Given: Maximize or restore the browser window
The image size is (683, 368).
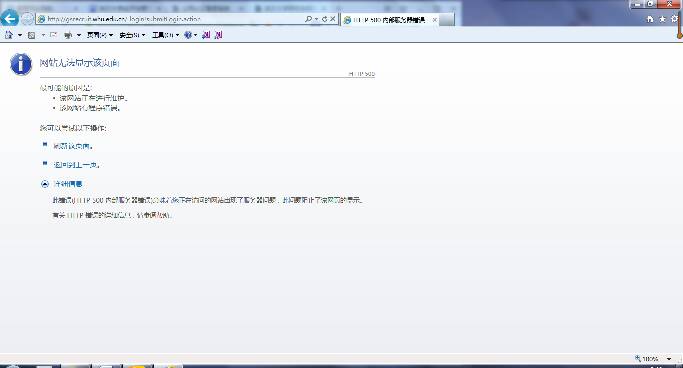Looking at the screenshot, I should [x=650, y=3].
